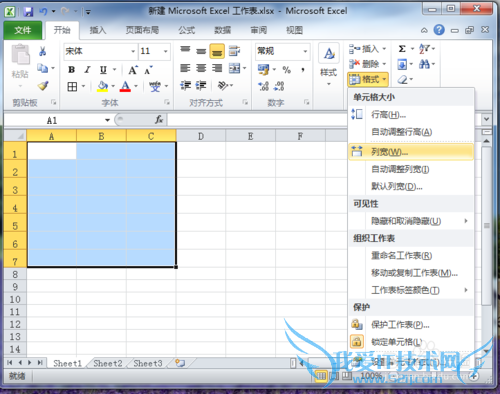Viewport: 500px width, 394px height.
Task: Open the Sort and Filter icon
Action: (x=424, y=49)
